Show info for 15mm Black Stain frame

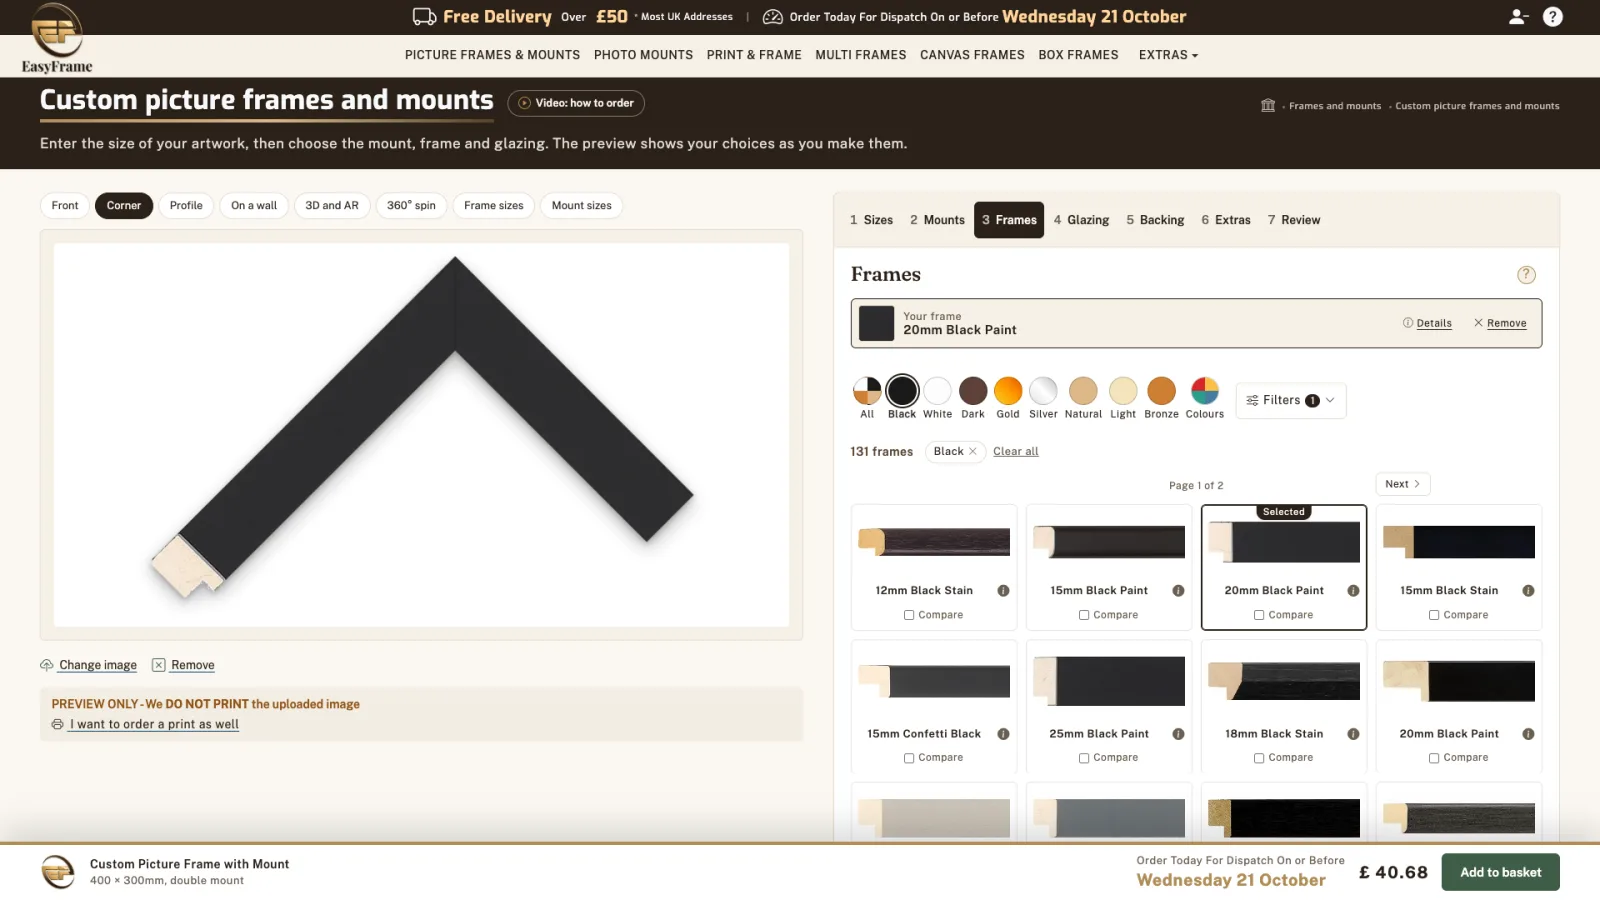[x=1528, y=591]
